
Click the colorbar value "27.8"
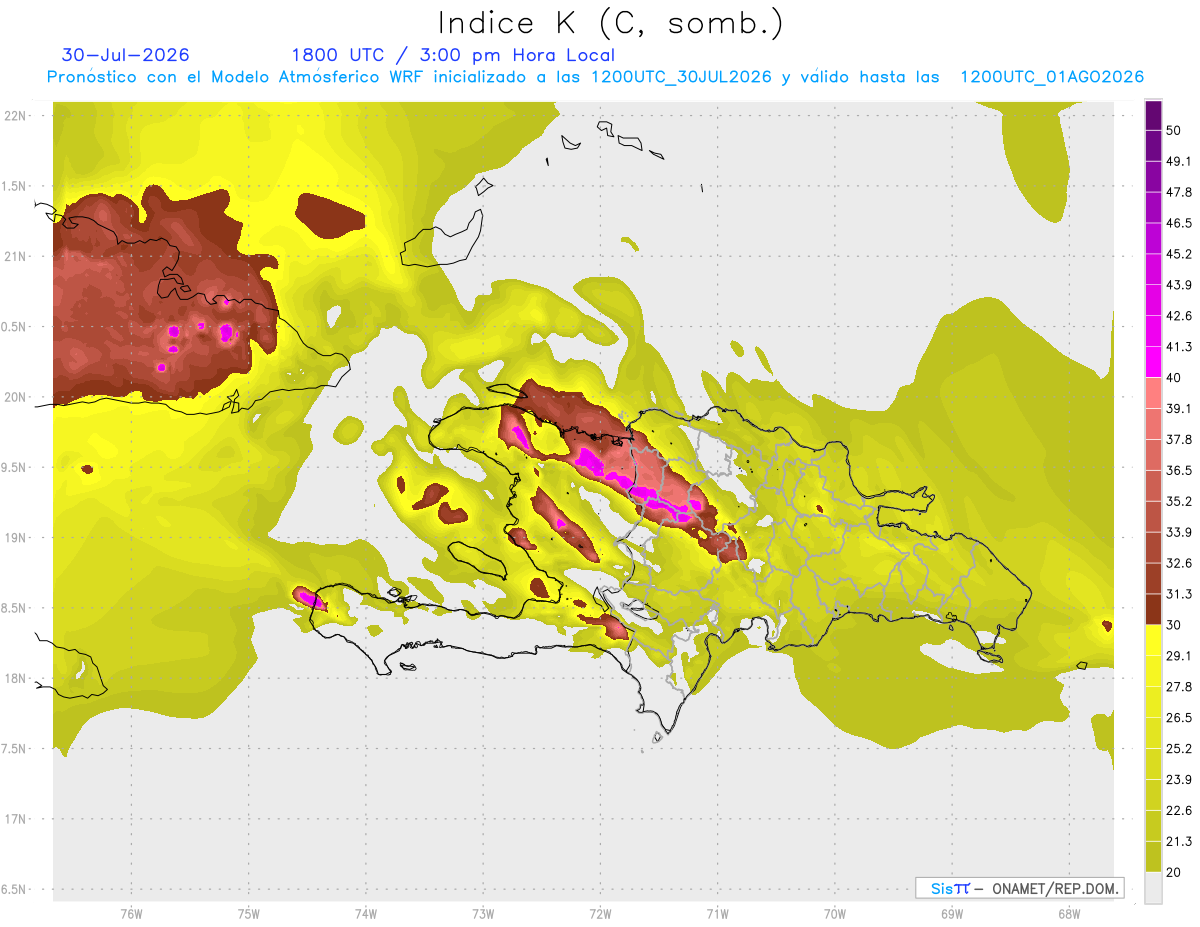(x=1179, y=687)
